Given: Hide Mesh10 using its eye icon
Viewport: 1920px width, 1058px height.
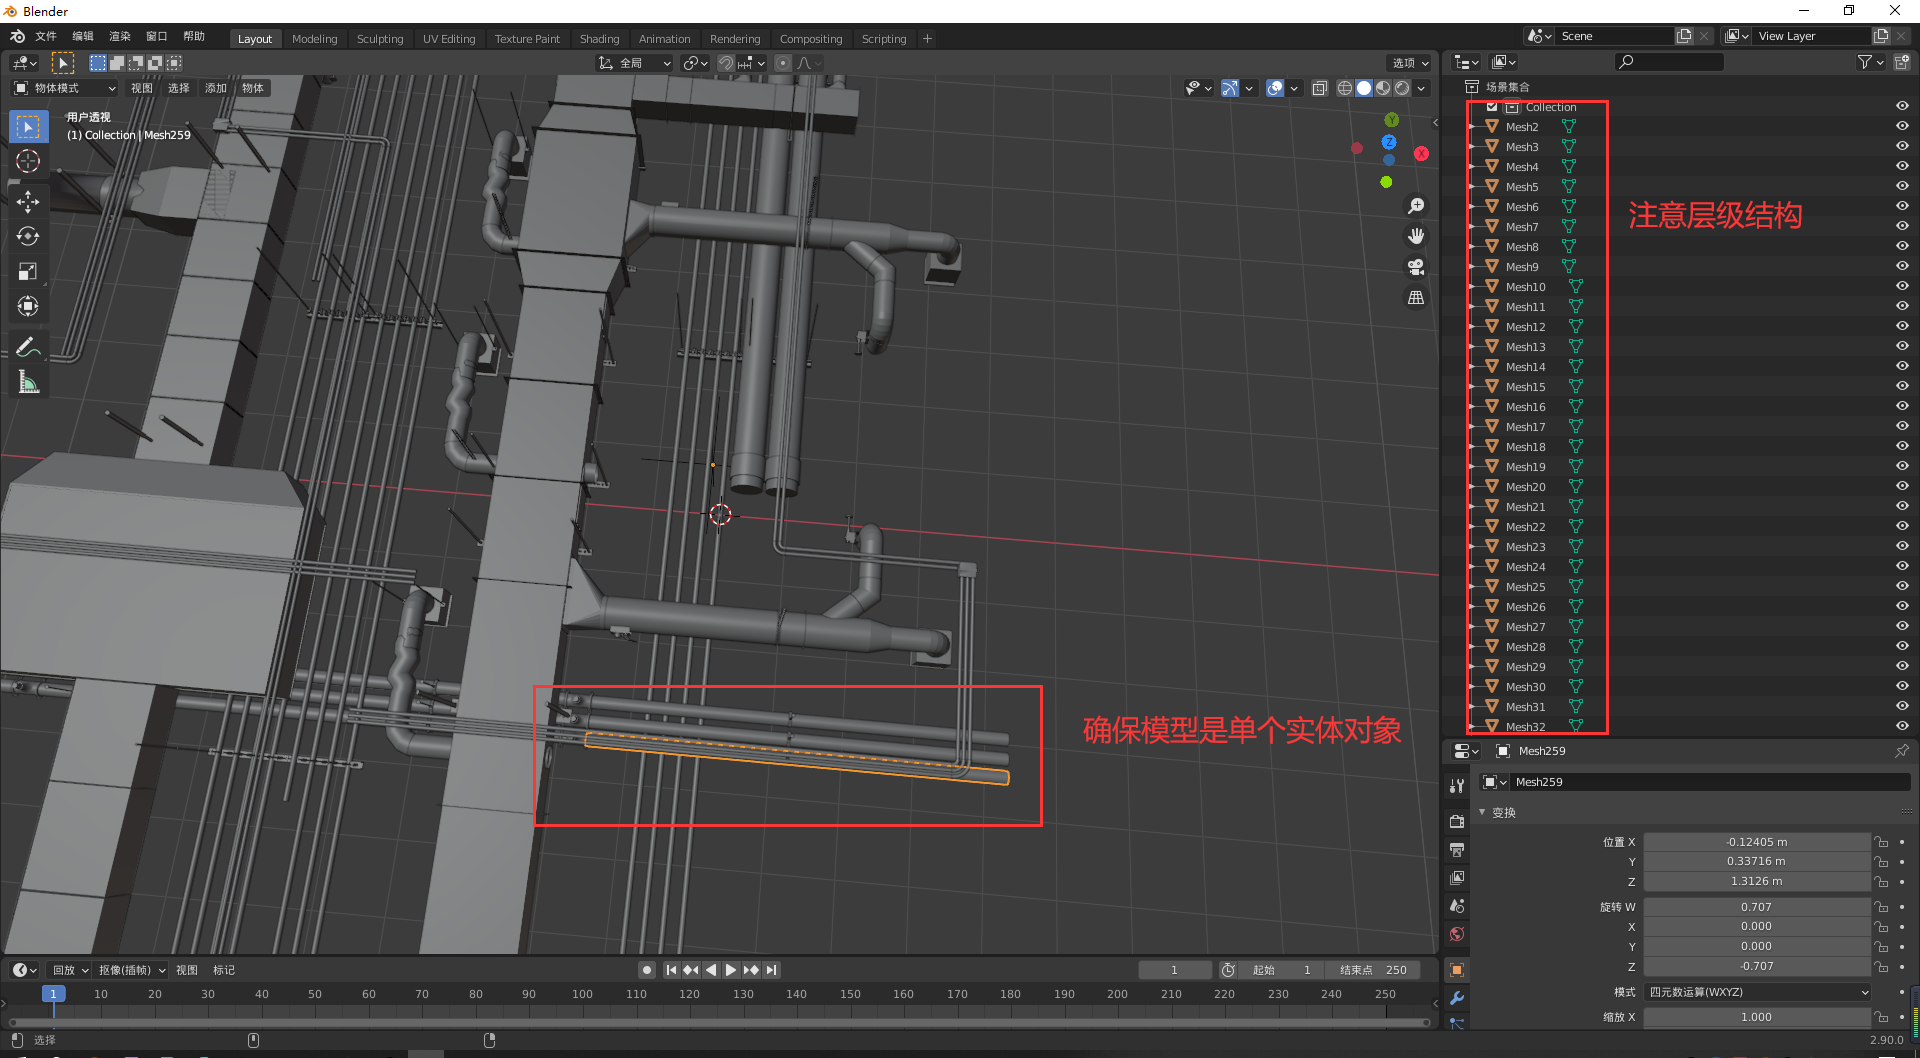Looking at the screenshot, I should pos(1902,287).
